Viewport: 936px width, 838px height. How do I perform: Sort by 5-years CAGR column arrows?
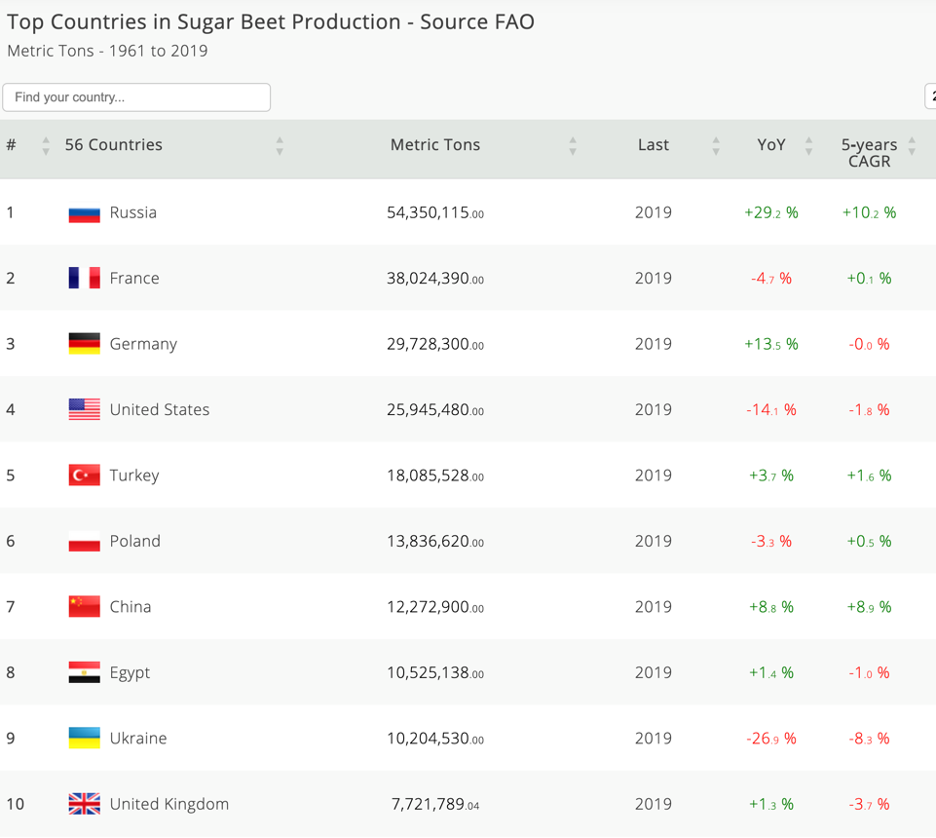912,146
